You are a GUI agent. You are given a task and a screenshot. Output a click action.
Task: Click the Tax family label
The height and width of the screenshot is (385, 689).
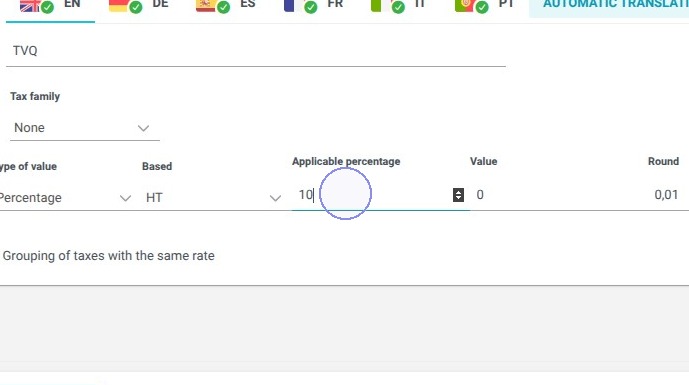coord(35,96)
